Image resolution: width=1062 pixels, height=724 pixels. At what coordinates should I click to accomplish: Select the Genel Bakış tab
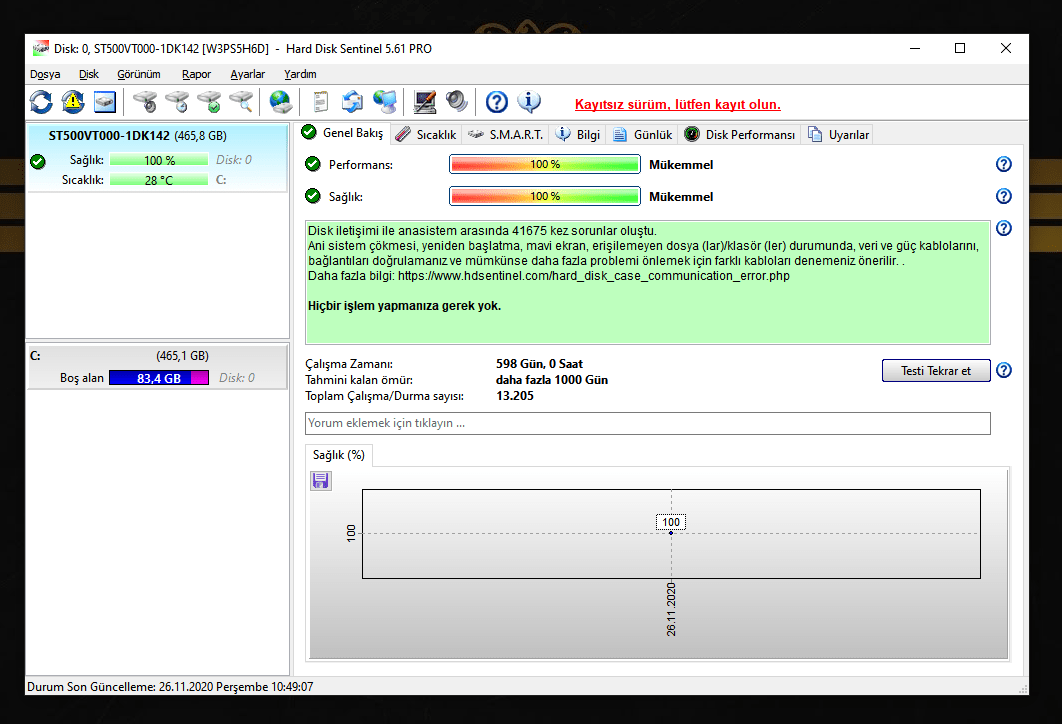(x=343, y=133)
